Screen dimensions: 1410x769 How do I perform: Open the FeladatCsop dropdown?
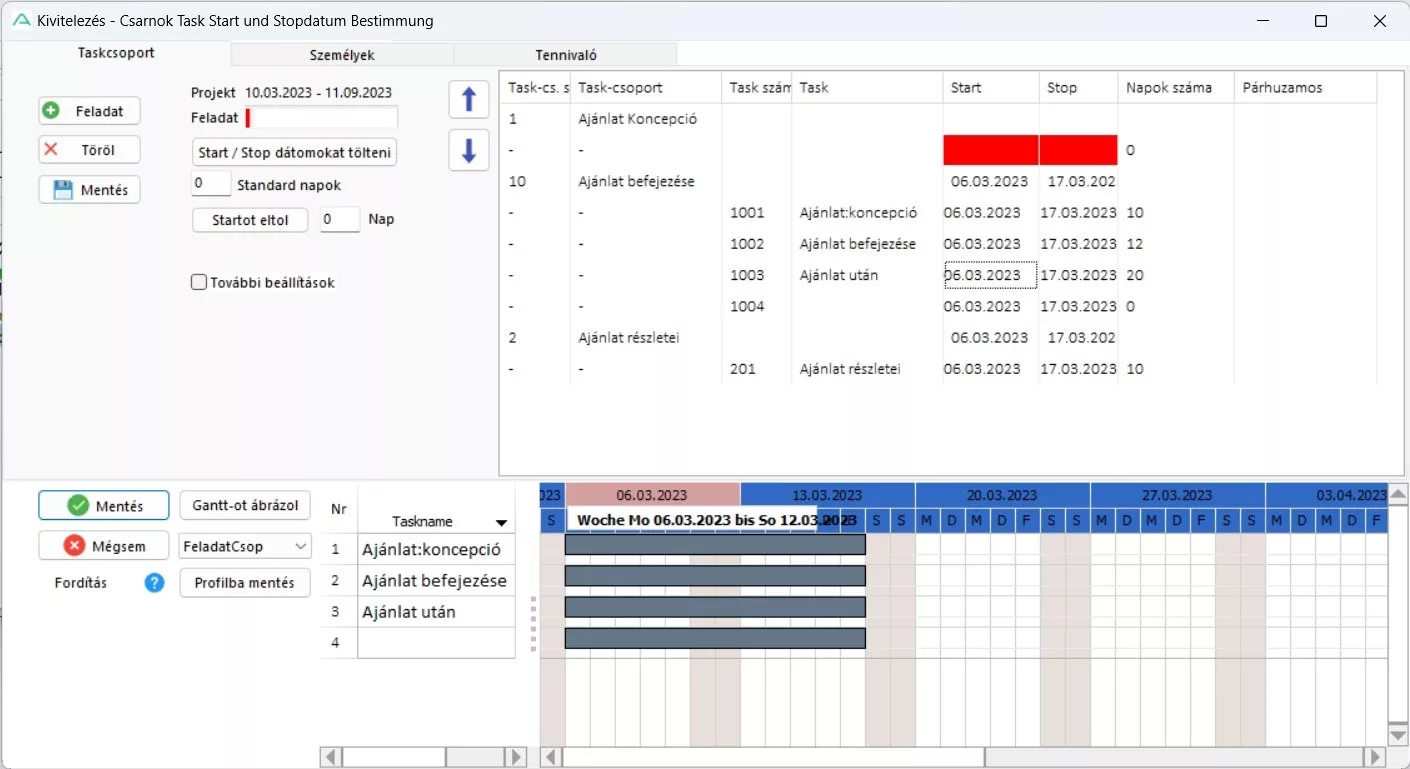245,546
